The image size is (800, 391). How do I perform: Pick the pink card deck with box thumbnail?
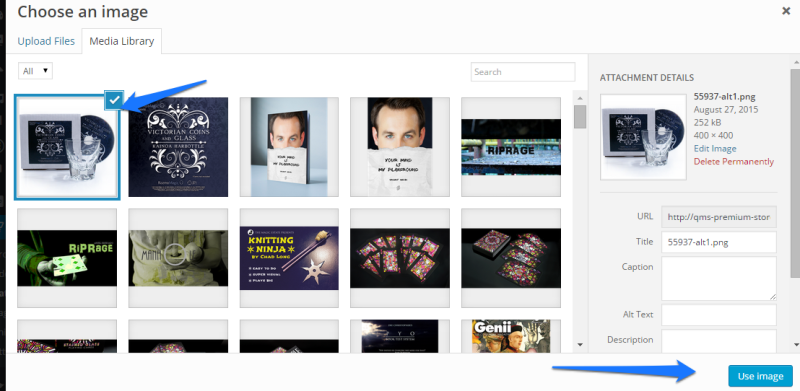511,258
